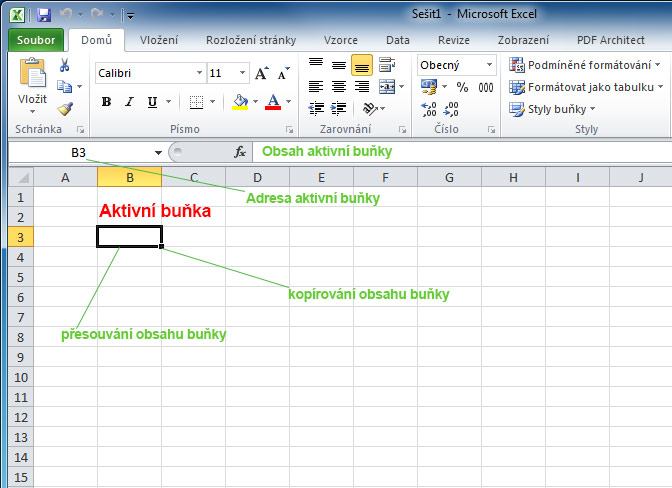This screenshot has height=488, width=672.
Task: Click the Save icon in quick access toolbar
Action: [x=43, y=15]
